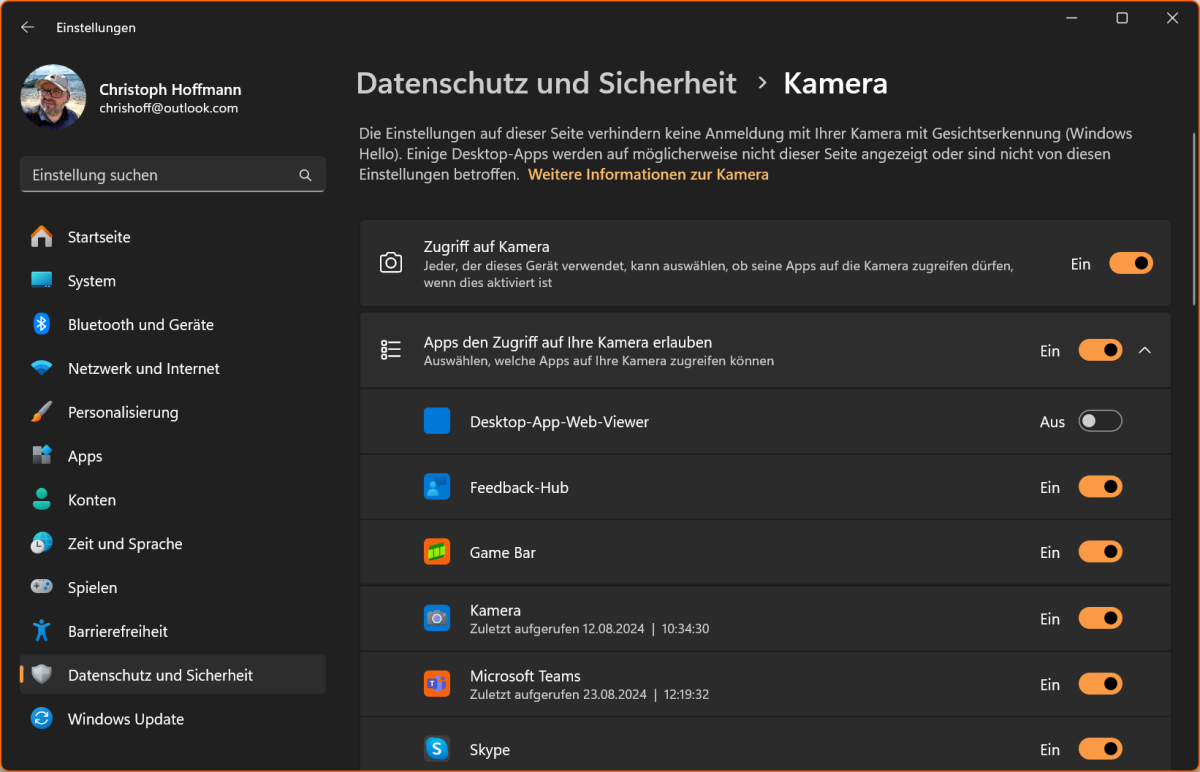Toggle Feedback-Hub camera permission off
The width and height of the screenshot is (1200, 772).
pyautogui.click(x=1100, y=486)
